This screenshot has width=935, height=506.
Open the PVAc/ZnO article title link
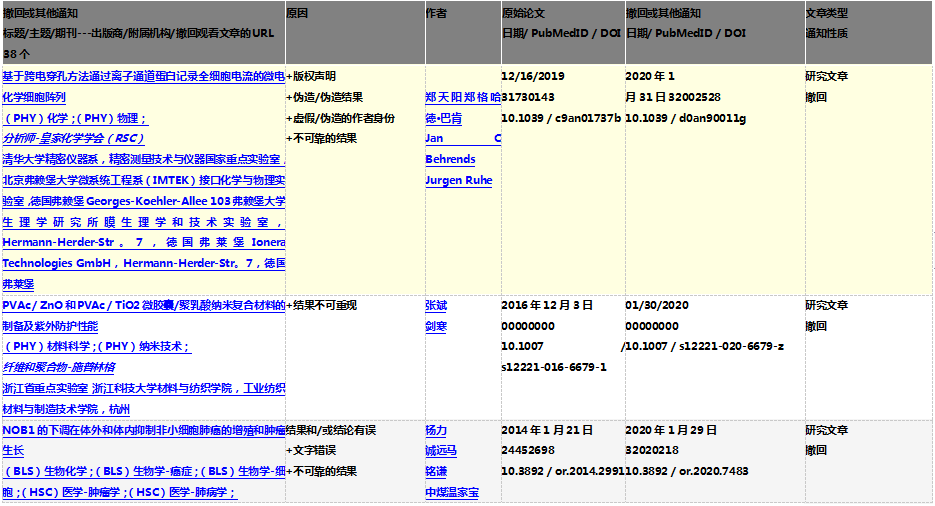143,305
